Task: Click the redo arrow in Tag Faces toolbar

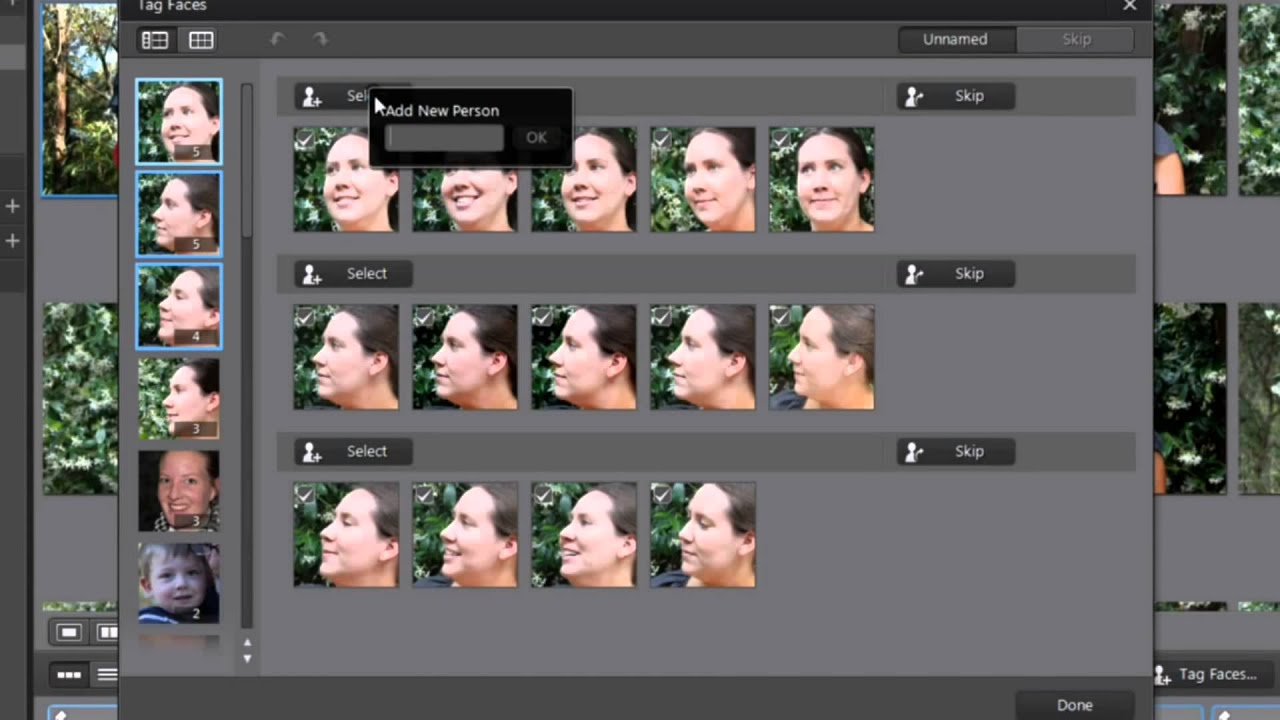Action: pyautogui.click(x=320, y=40)
